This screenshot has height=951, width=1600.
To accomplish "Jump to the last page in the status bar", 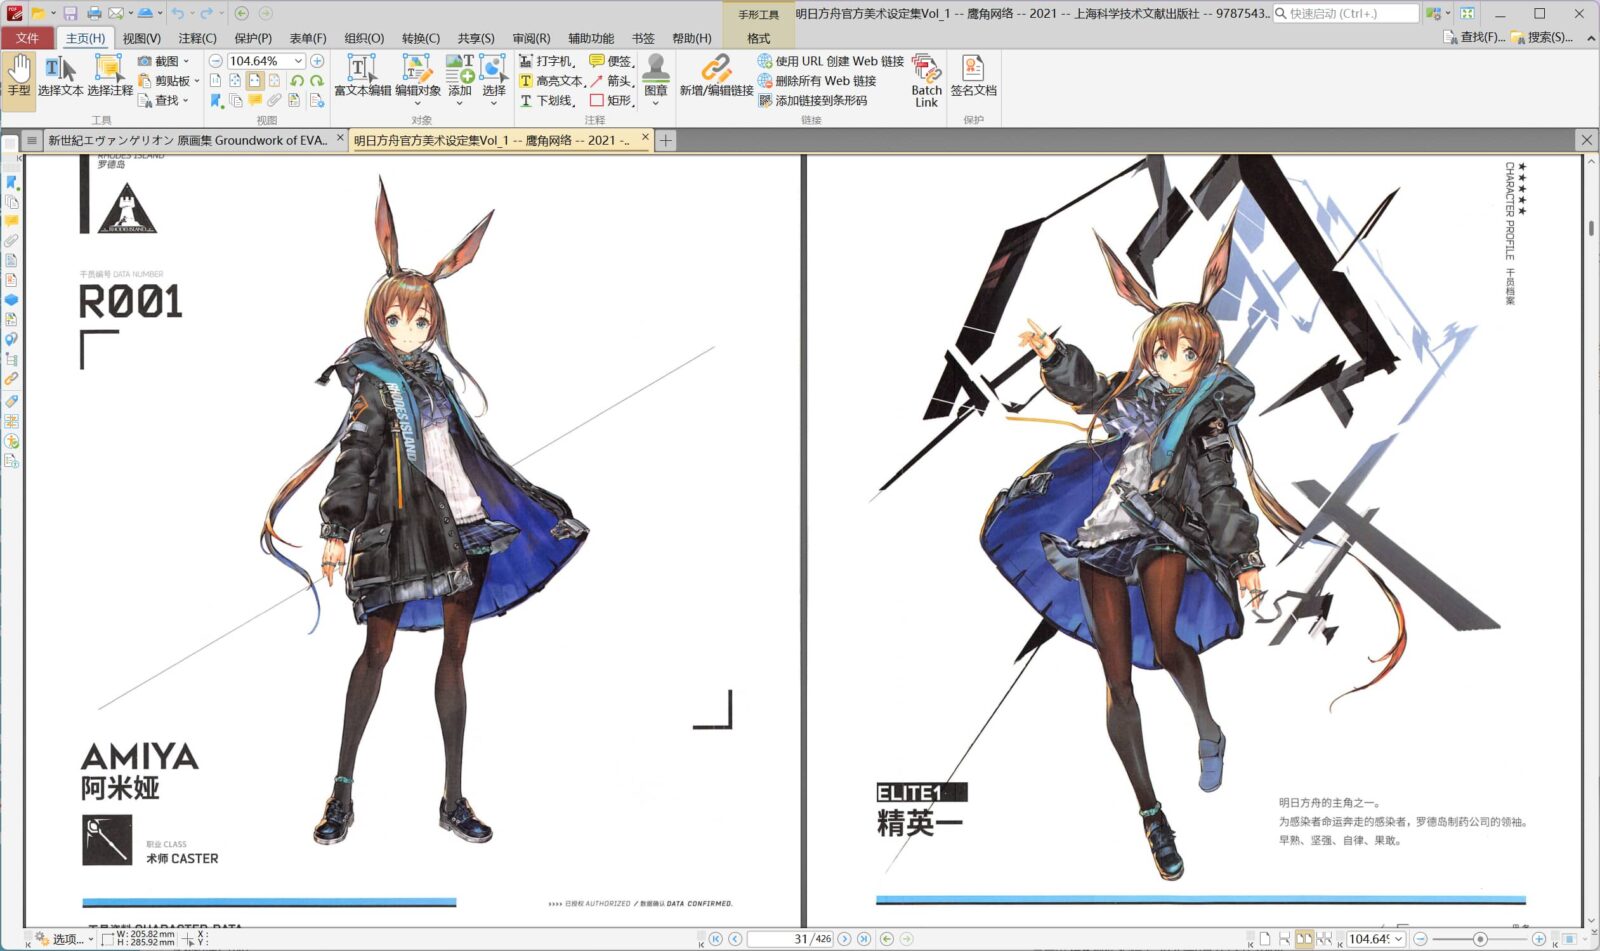I will tap(864, 939).
